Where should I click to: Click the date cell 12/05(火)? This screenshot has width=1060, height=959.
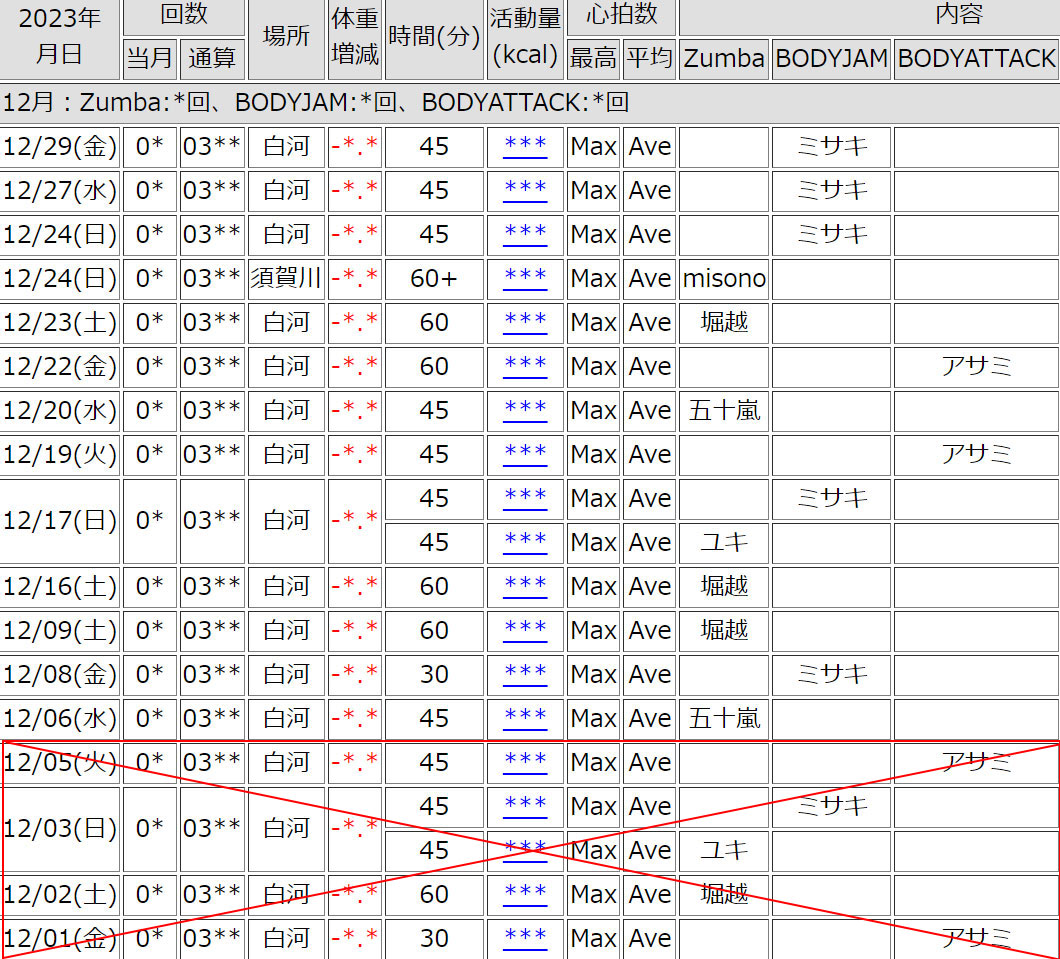[x=59, y=762]
